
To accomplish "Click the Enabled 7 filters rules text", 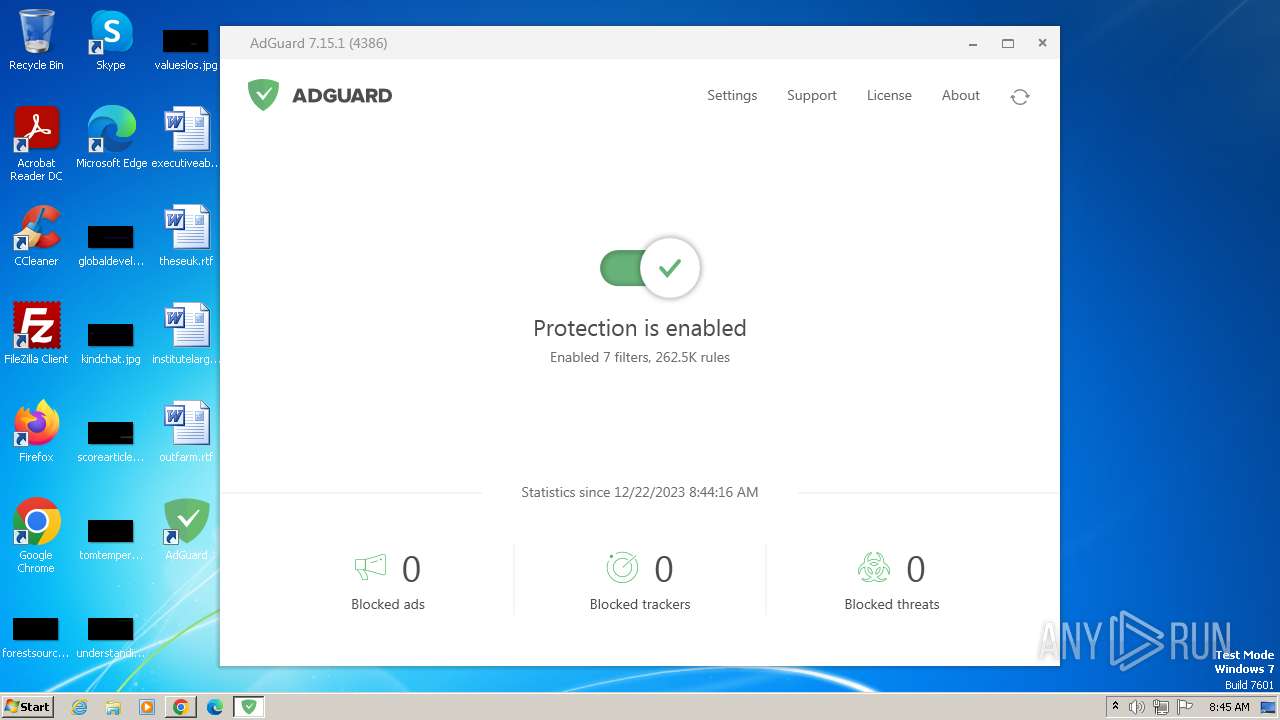I will coord(640,357).
